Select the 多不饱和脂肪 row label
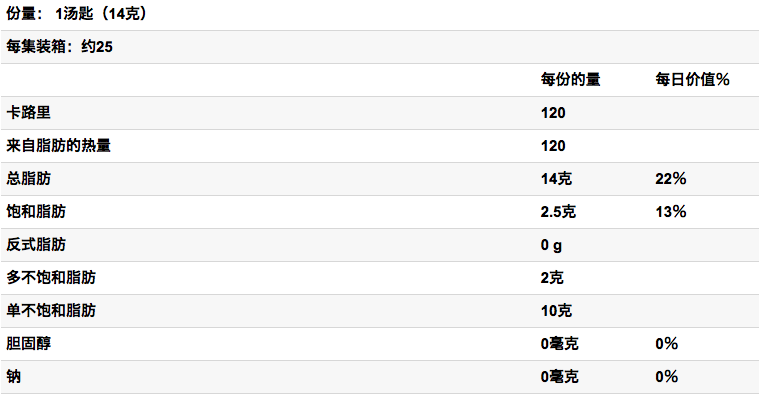Image resolution: width=759 pixels, height=395 pixels. (x=51, y=277)
